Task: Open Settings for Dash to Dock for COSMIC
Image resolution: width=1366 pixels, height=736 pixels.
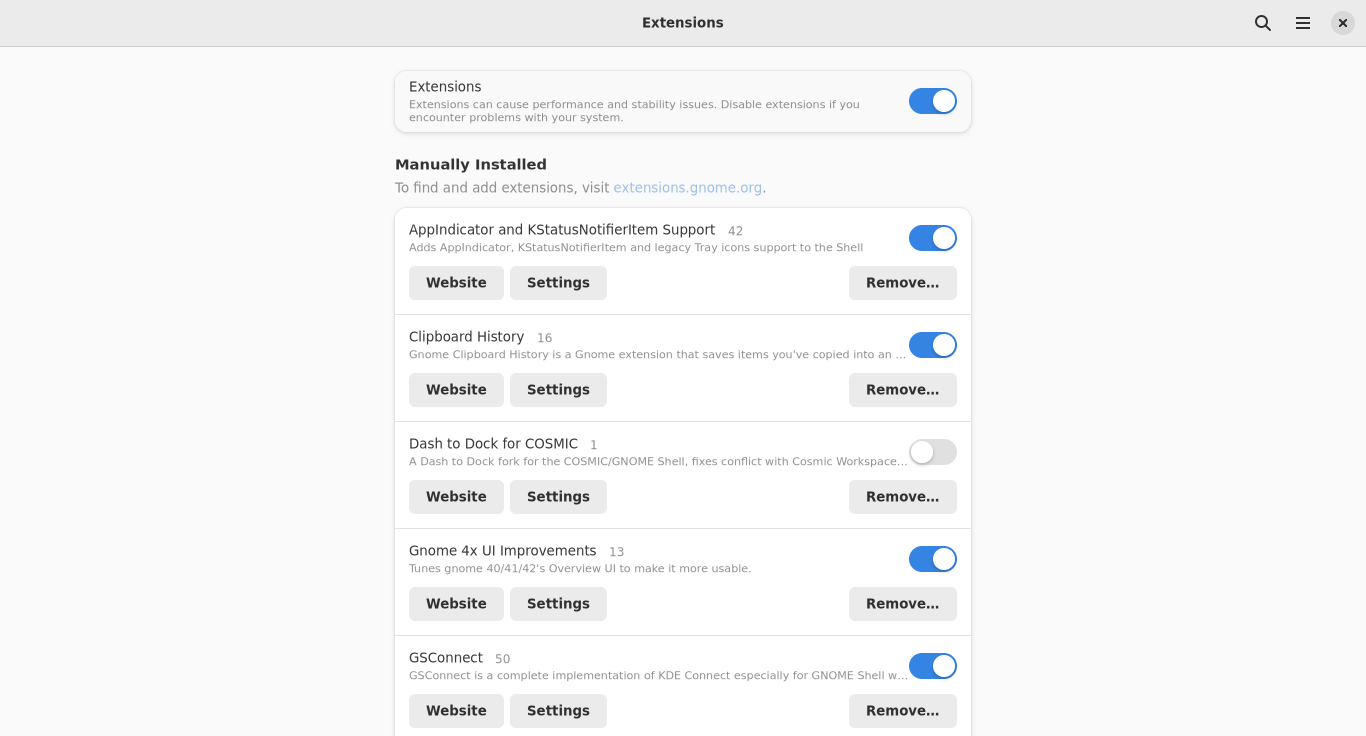Action: point(558,496)
